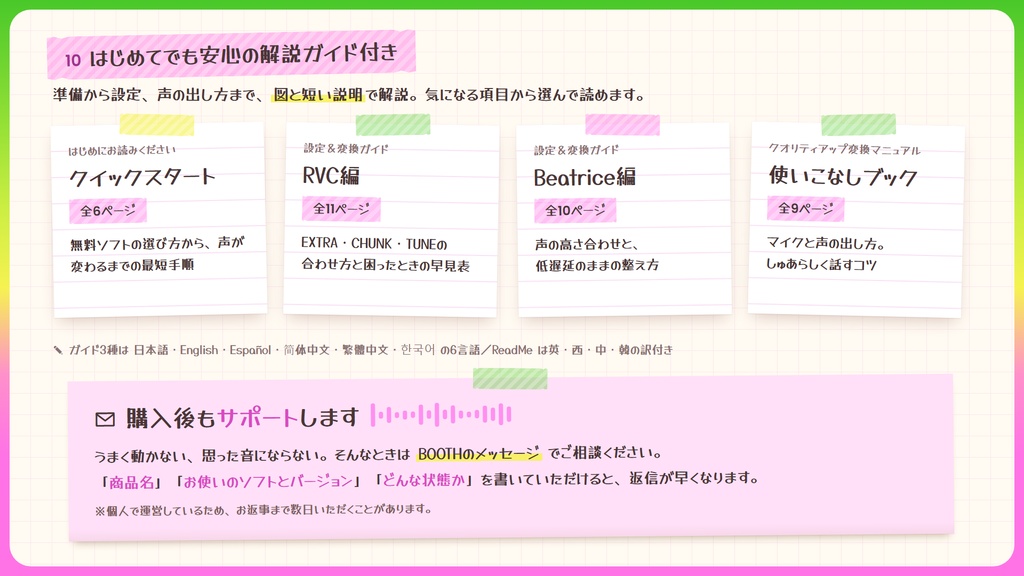Click the 全10ページ badge
The width and height of the screenshot is (1024, 576).
pos(575,210)
